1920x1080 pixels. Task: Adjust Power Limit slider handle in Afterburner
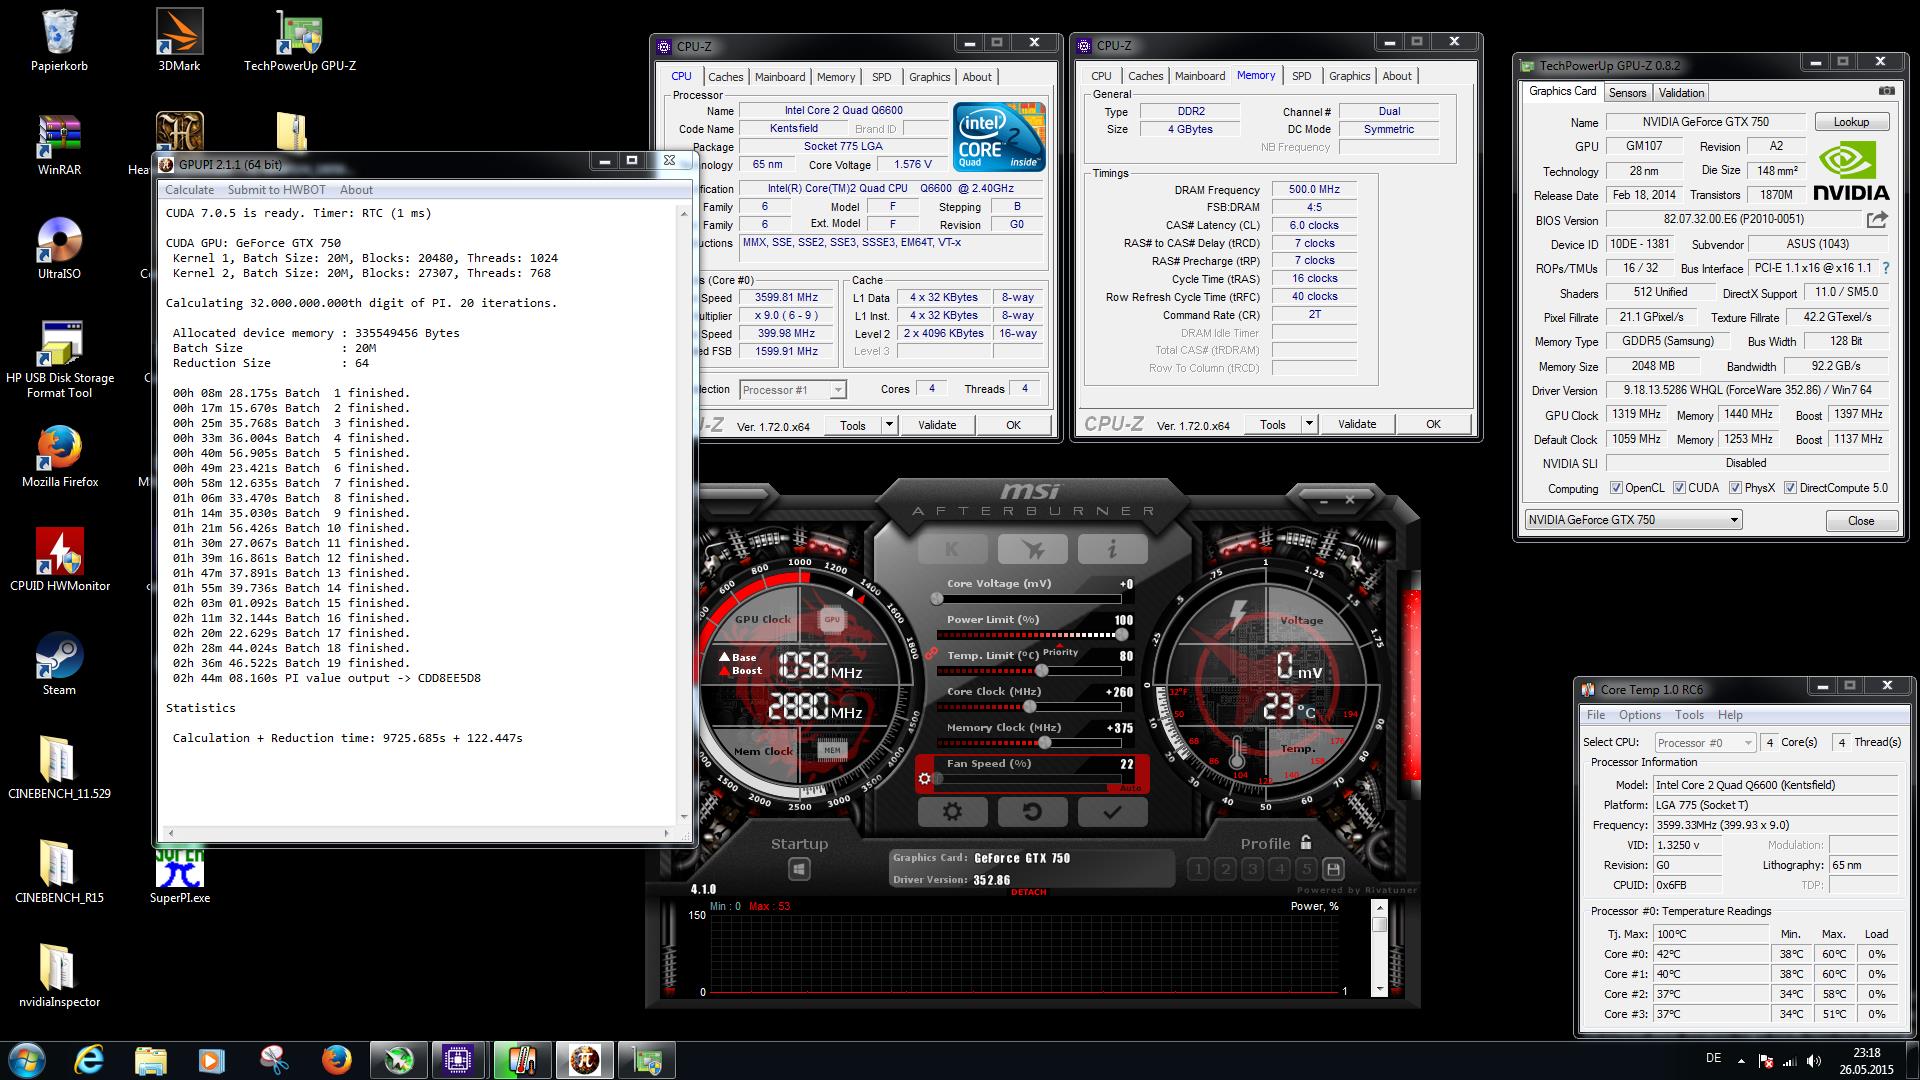(x=1121, y=635)
